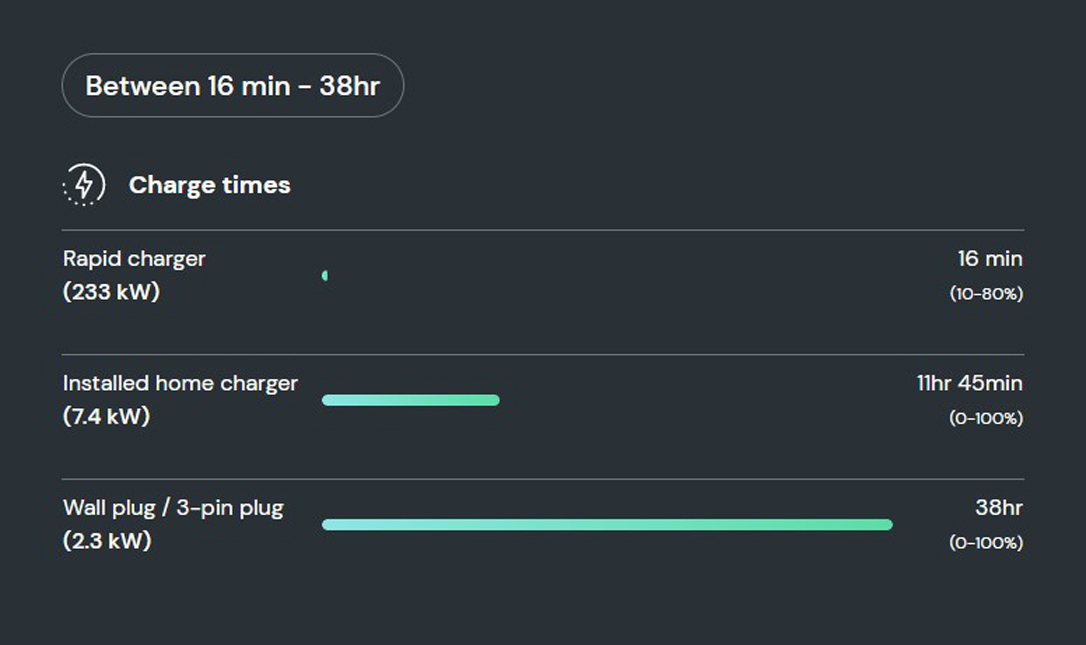The image size is (1086, 645).
Task: Click the (0-100%) note under 11hr 45min
Action: [985, 418]
